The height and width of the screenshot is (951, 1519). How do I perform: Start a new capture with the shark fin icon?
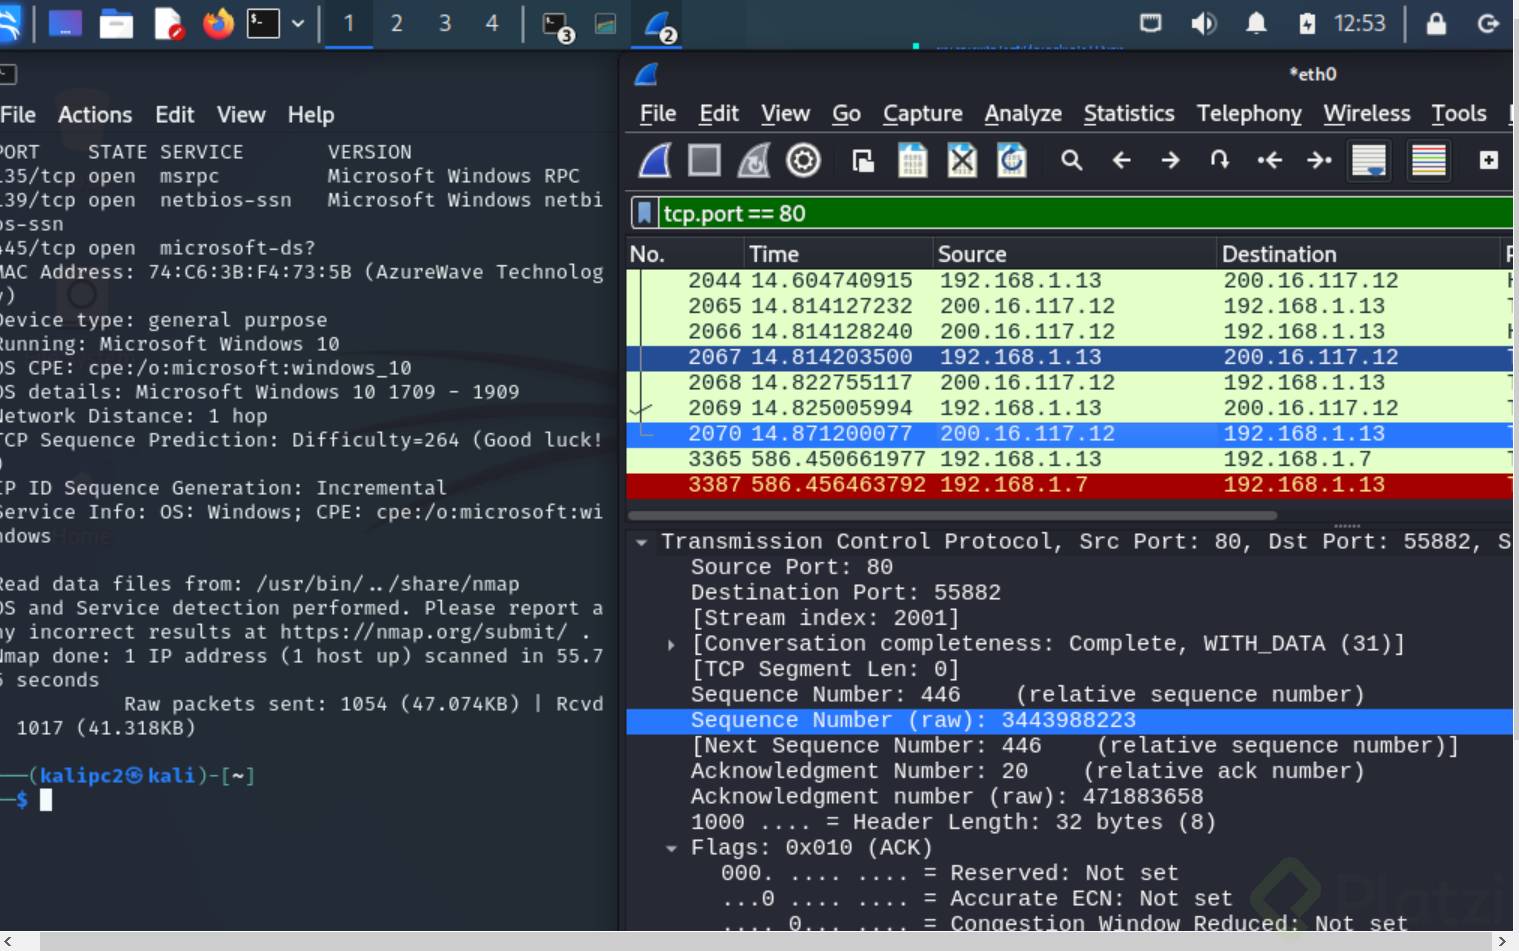(655, 160)
